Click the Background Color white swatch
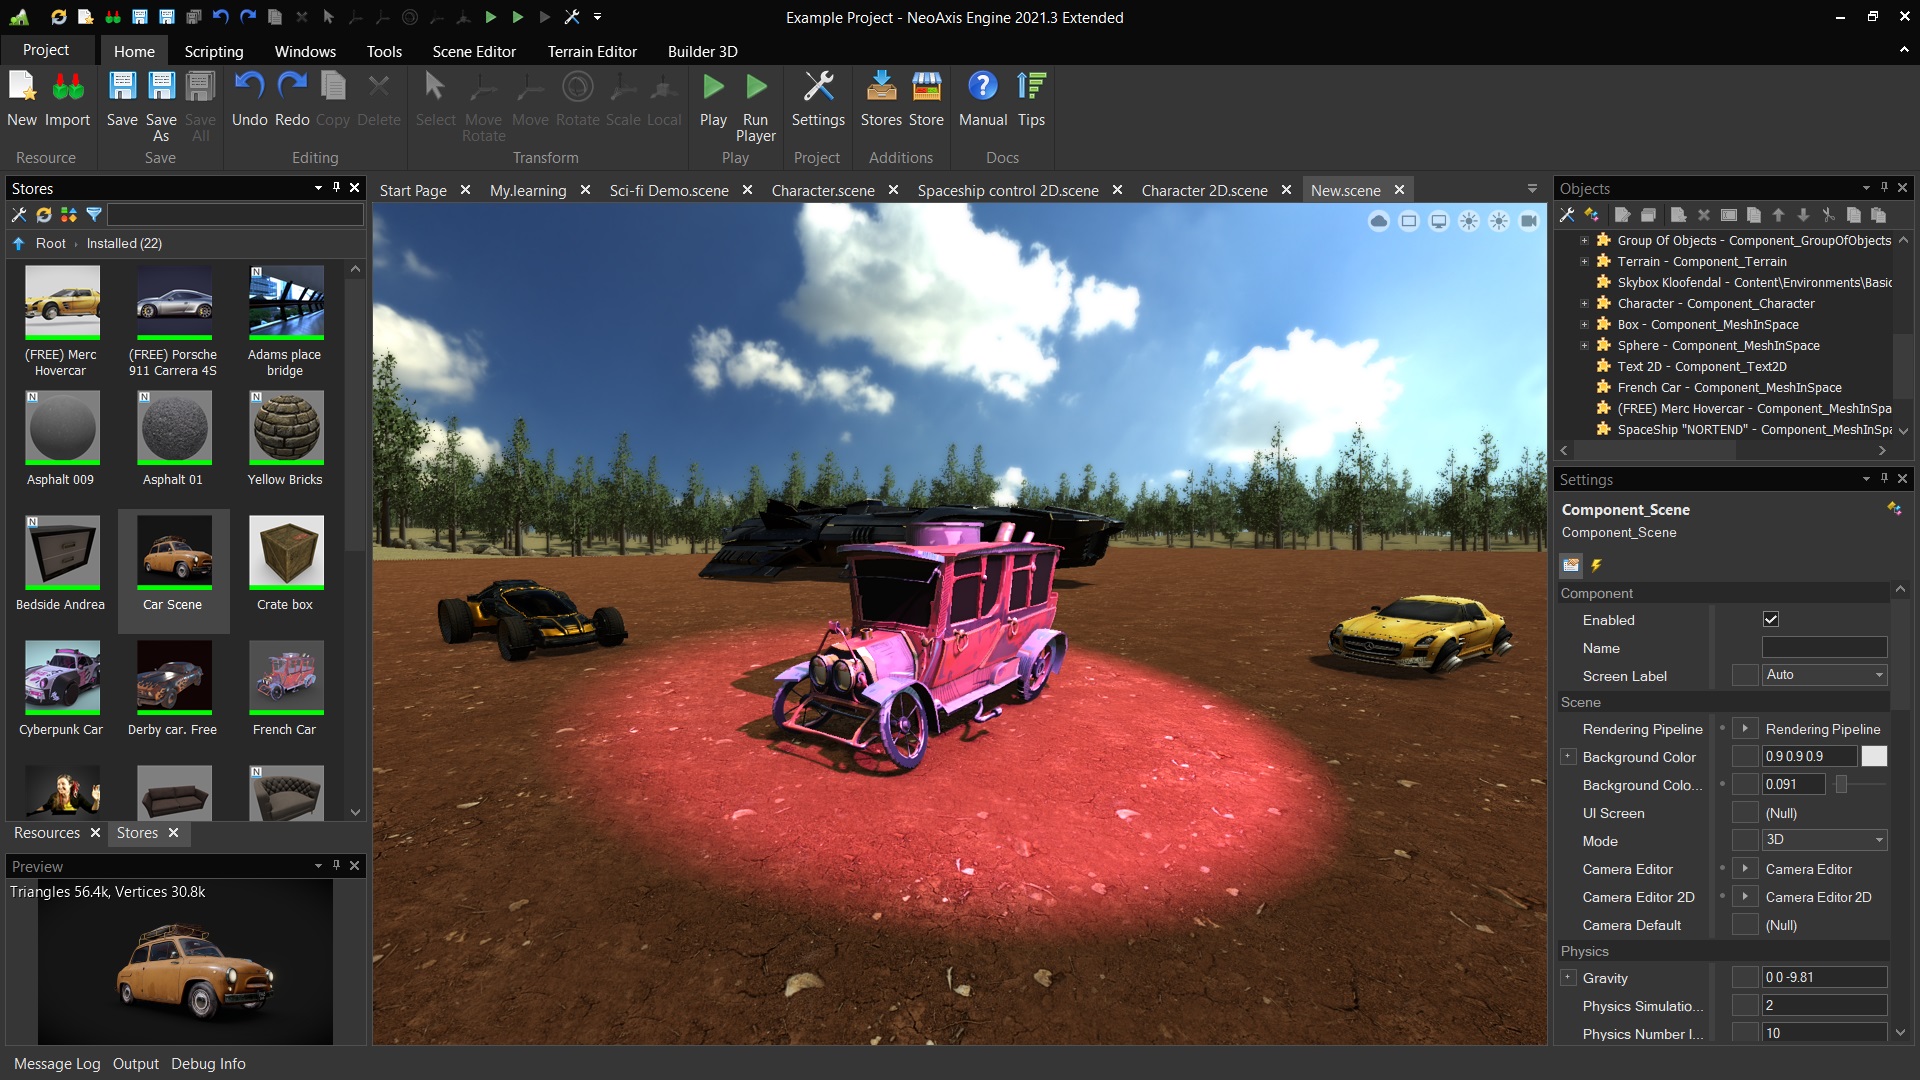The width and height of the screenshot is (1920, 1080). click(x=1874, y=757)
